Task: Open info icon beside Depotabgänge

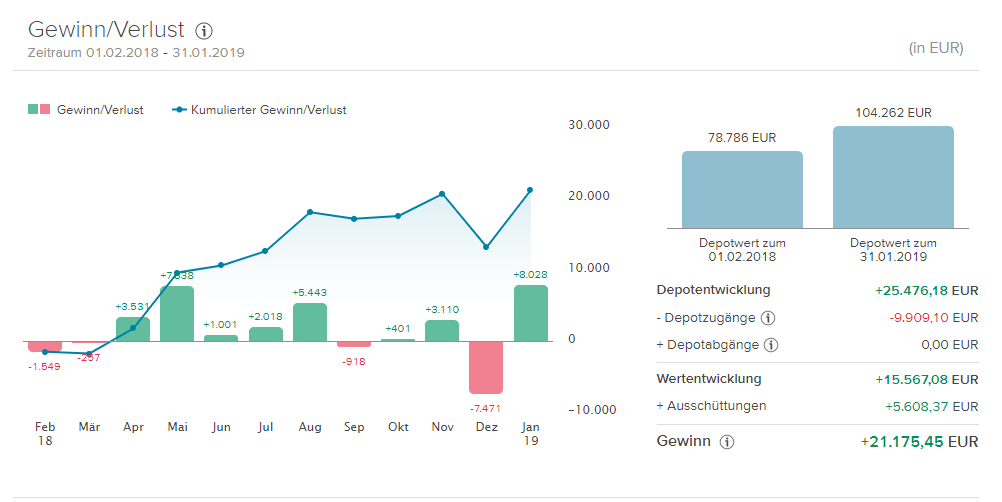Action: click(x=770, y=345)
